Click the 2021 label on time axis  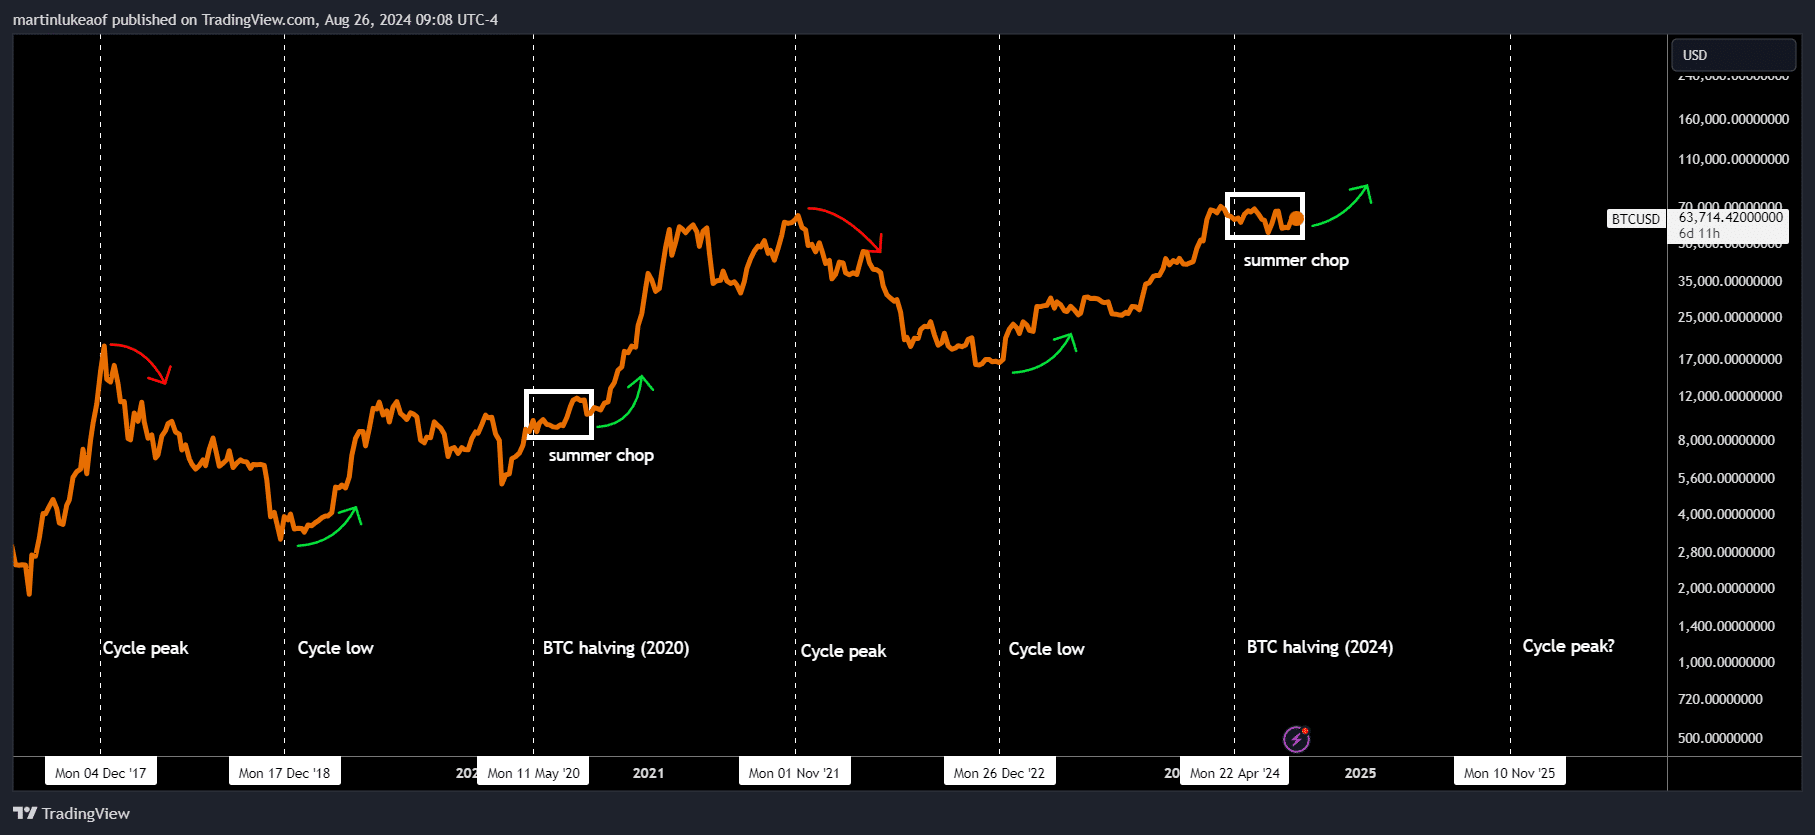point(648,773)
